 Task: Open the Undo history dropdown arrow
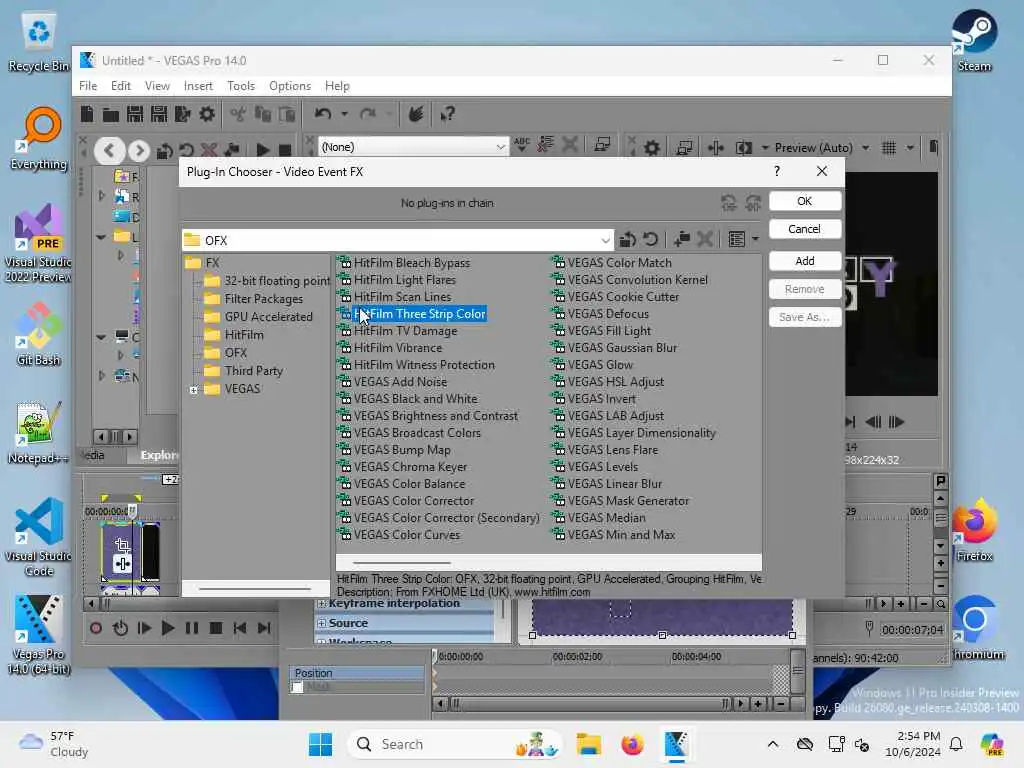[x=344, y=114]
